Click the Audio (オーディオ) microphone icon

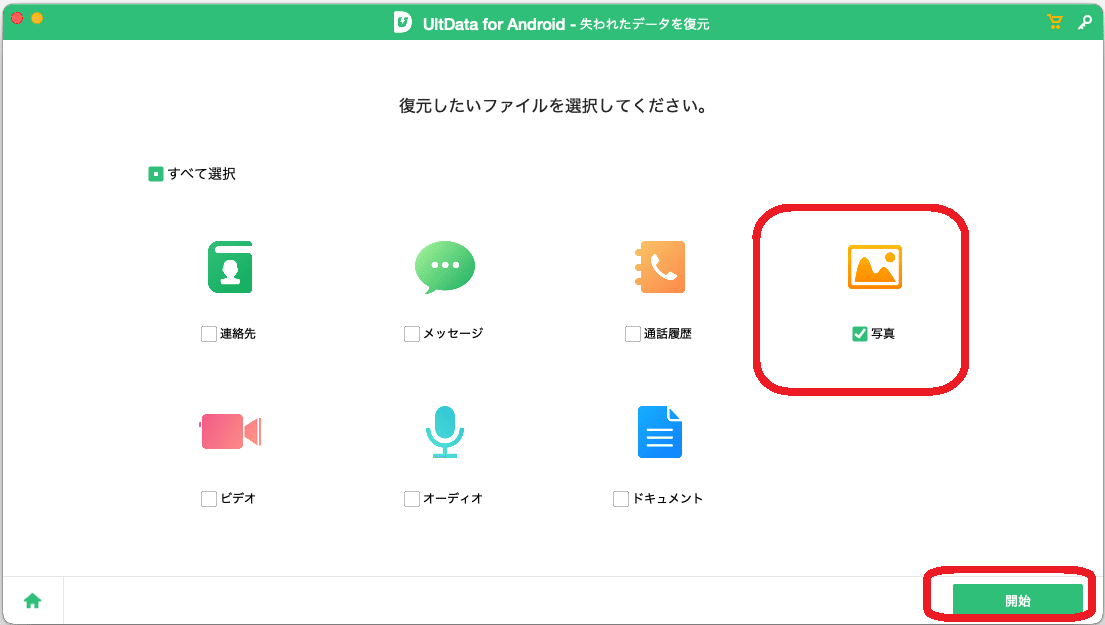pyautogui.click(x=445, y=432)
